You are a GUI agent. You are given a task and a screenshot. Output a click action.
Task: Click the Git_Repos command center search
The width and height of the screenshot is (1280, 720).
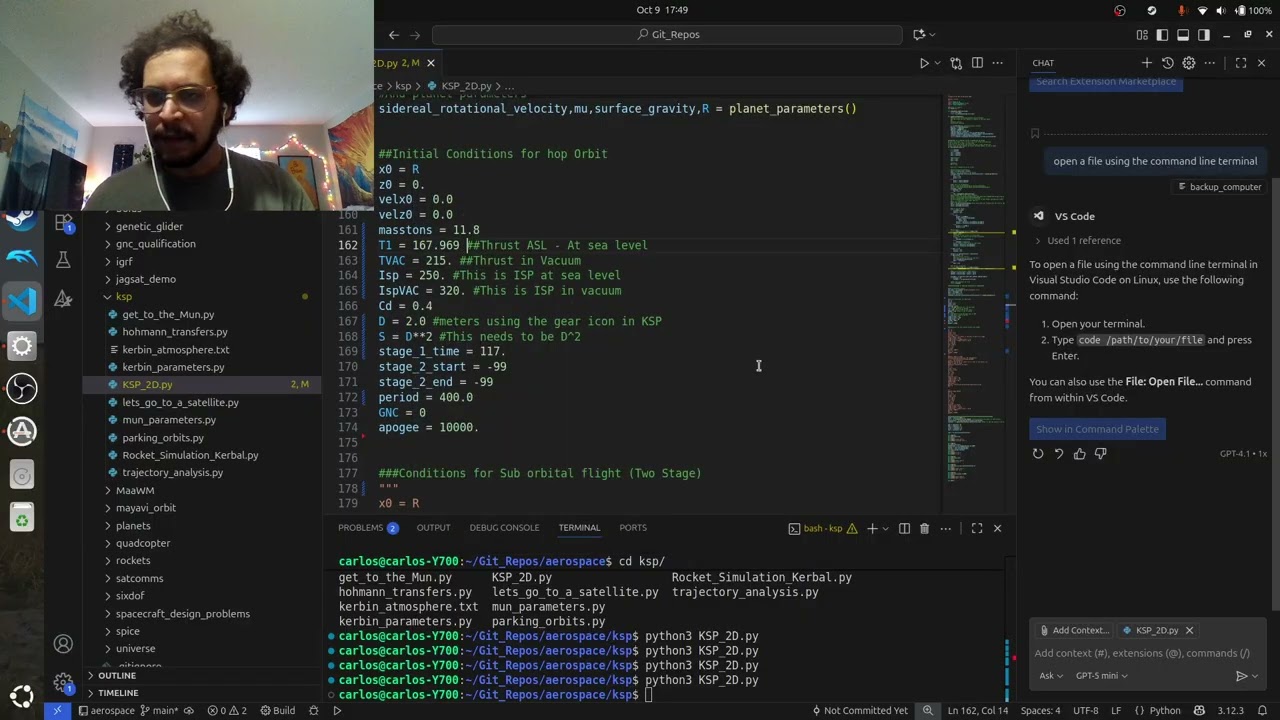click(x=669, y=34)
